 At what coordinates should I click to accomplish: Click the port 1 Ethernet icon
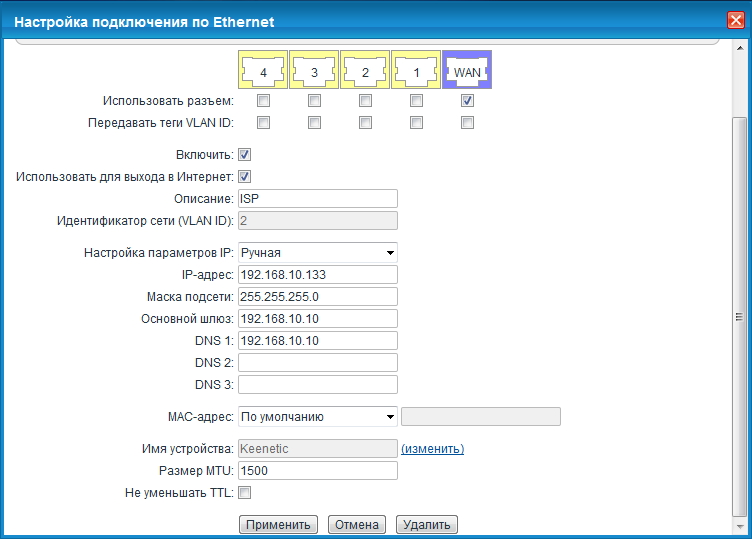tap(416, 71)
